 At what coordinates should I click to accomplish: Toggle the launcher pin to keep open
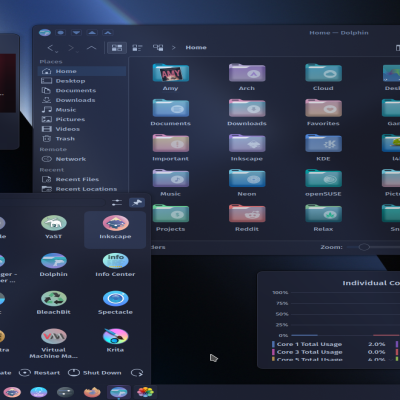137,202
